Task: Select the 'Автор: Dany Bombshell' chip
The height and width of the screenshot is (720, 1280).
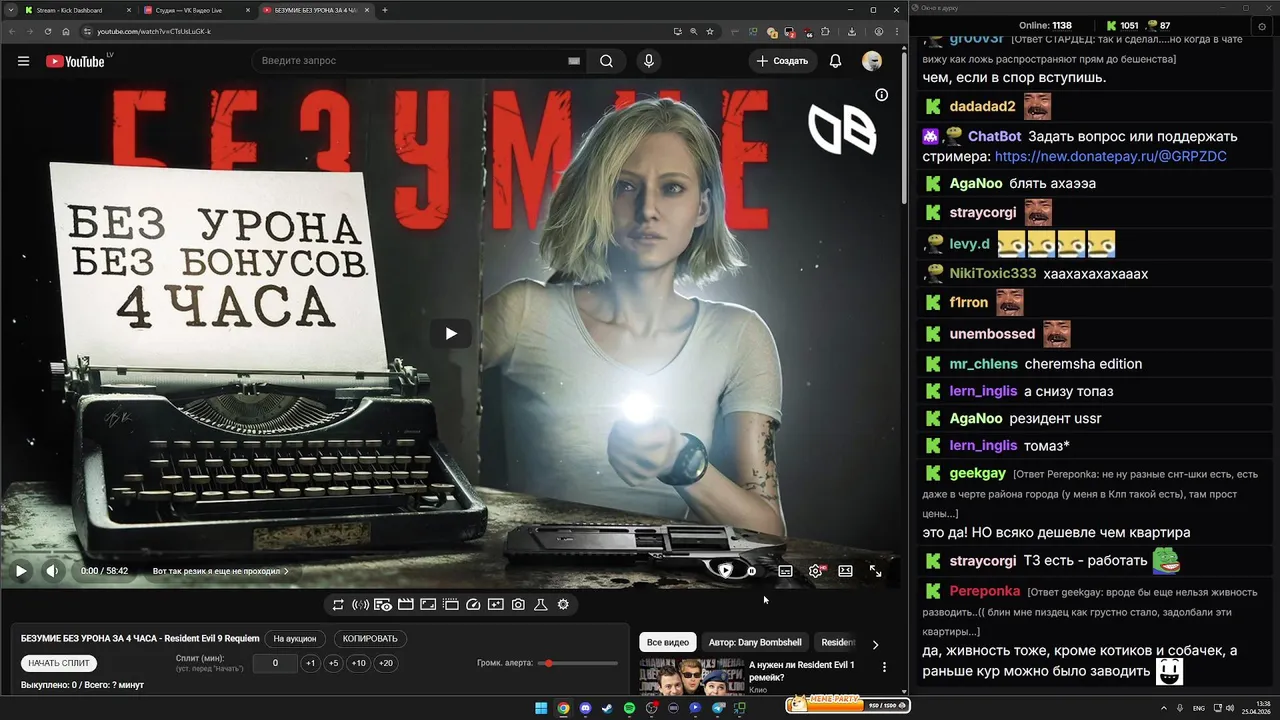Action: pyautogui.click(x=755, y=642)
